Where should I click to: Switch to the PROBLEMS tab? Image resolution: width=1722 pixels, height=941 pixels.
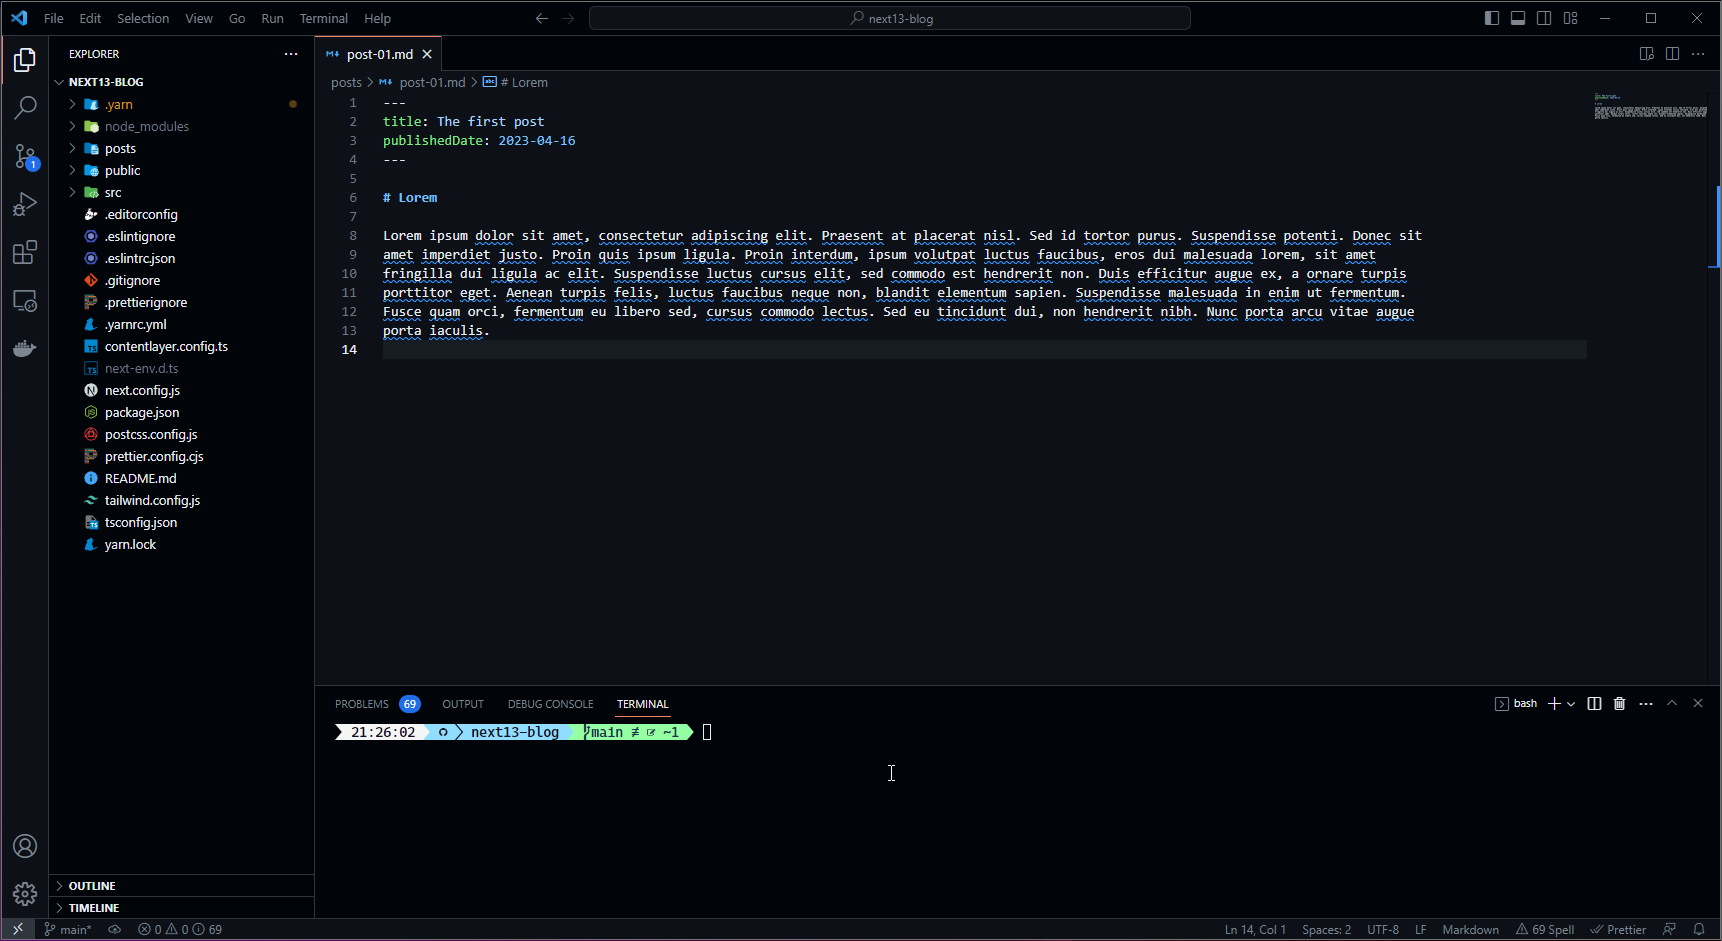click(x=361, y=703)
